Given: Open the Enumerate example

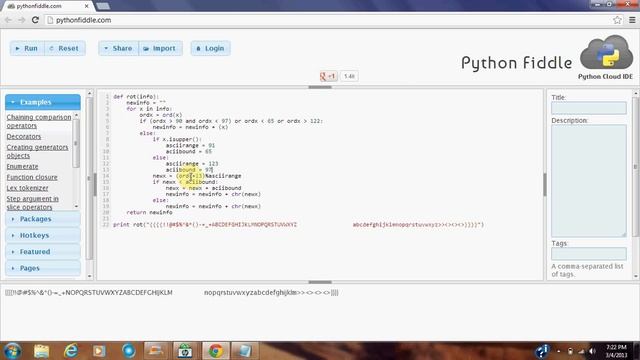Looking at the screenshot, I should pyautogui.click(x=22, y=166).
